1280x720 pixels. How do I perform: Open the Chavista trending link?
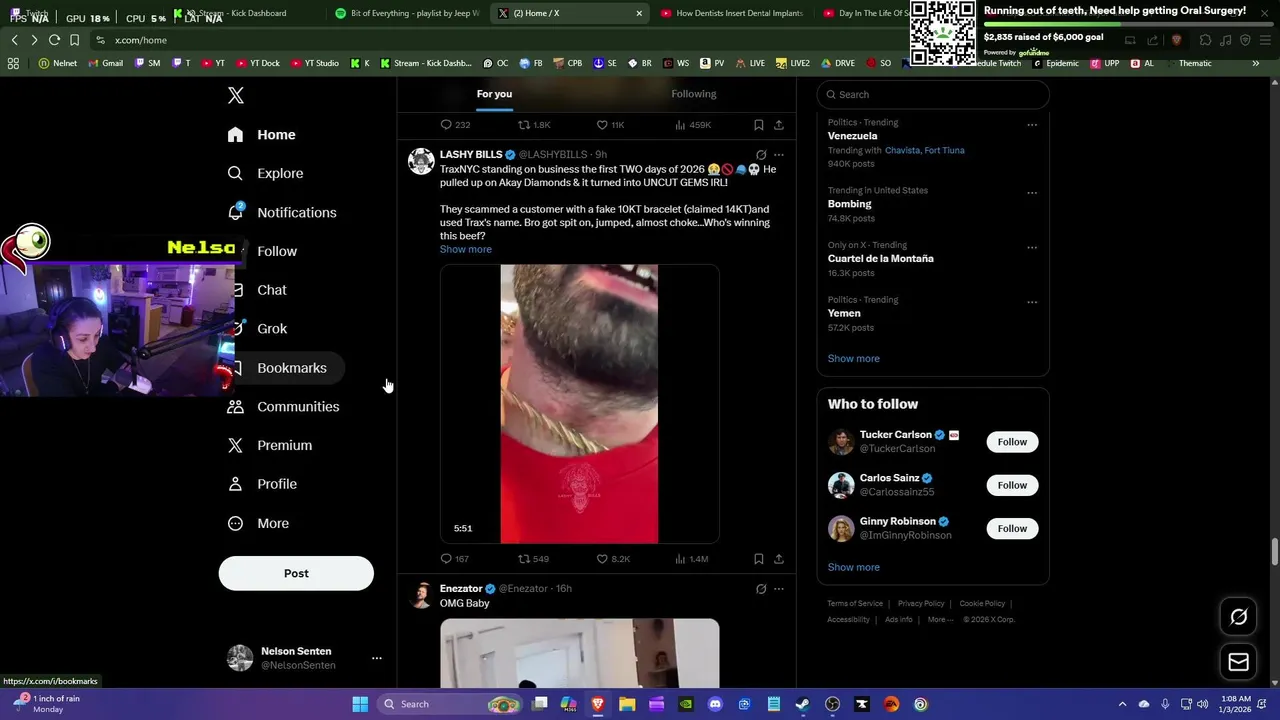(x=902, y=150)
